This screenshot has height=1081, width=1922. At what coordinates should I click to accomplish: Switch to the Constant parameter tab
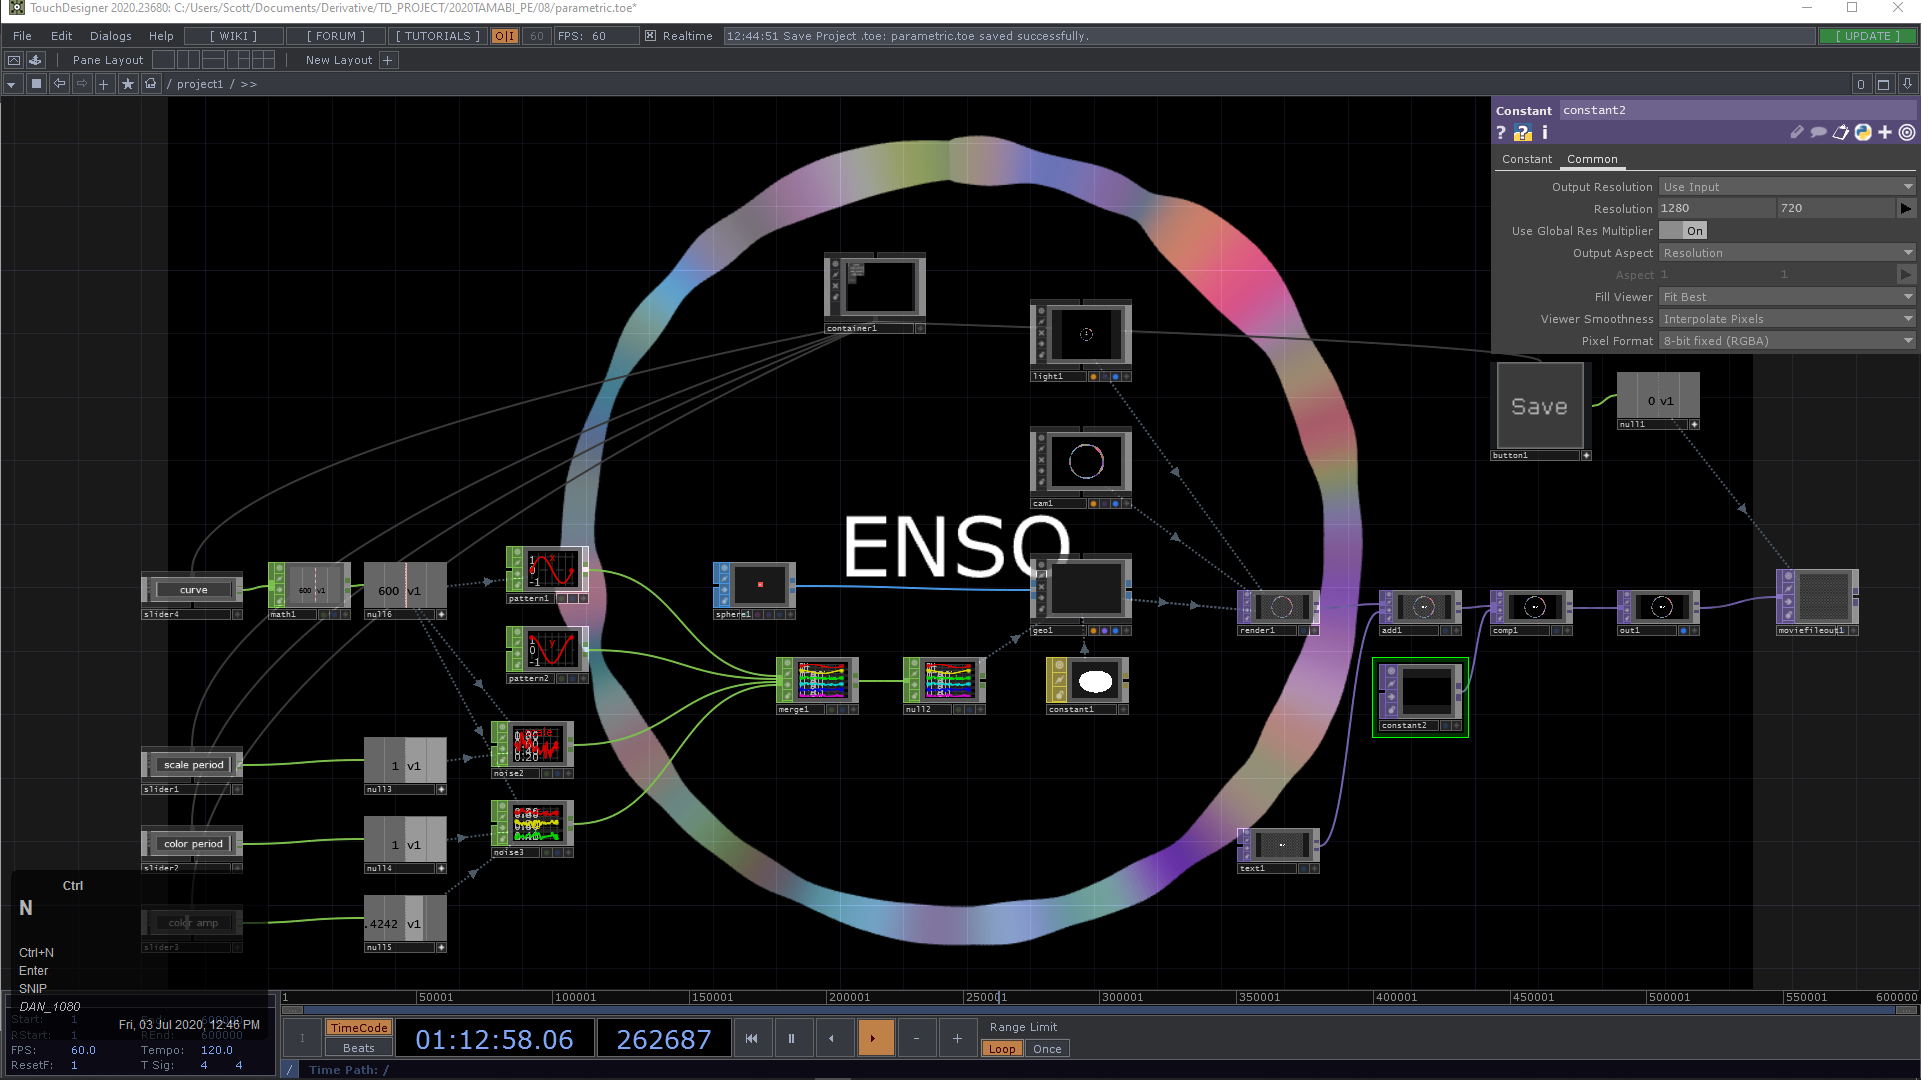click(1526, 159)
